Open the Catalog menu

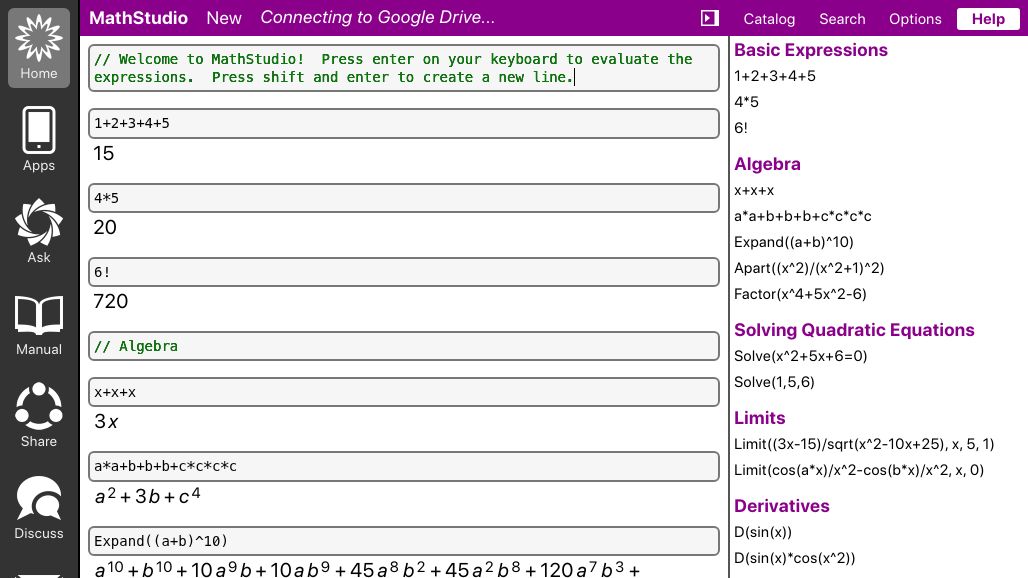[769, 19]
